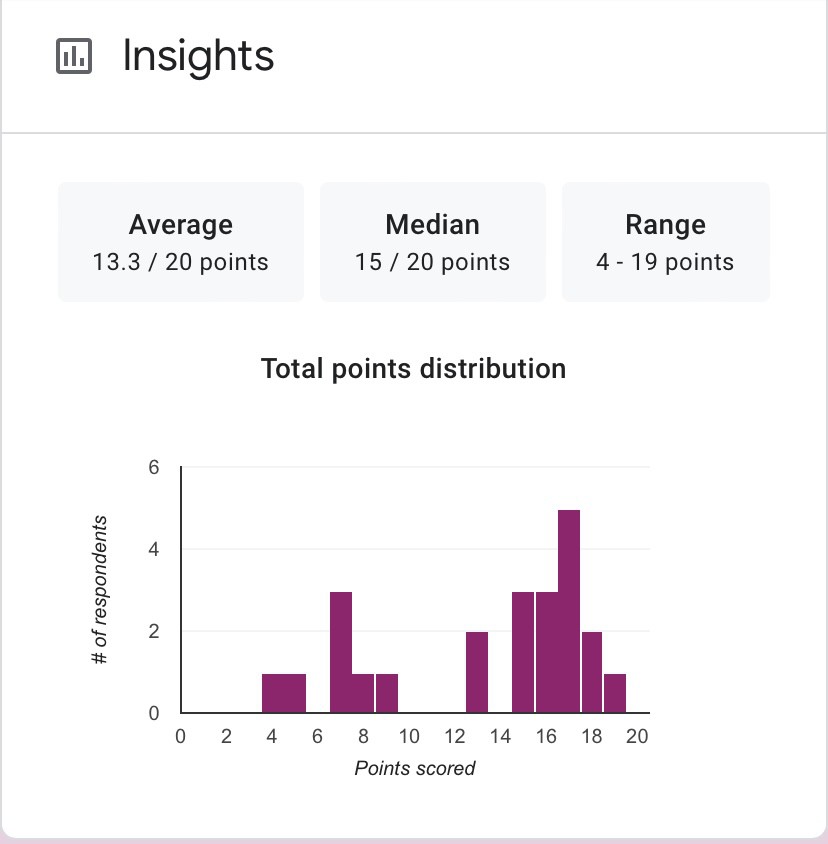Click the Total points distribution title
This screenshot has height=844, width=828.
(x=413, y=369)
